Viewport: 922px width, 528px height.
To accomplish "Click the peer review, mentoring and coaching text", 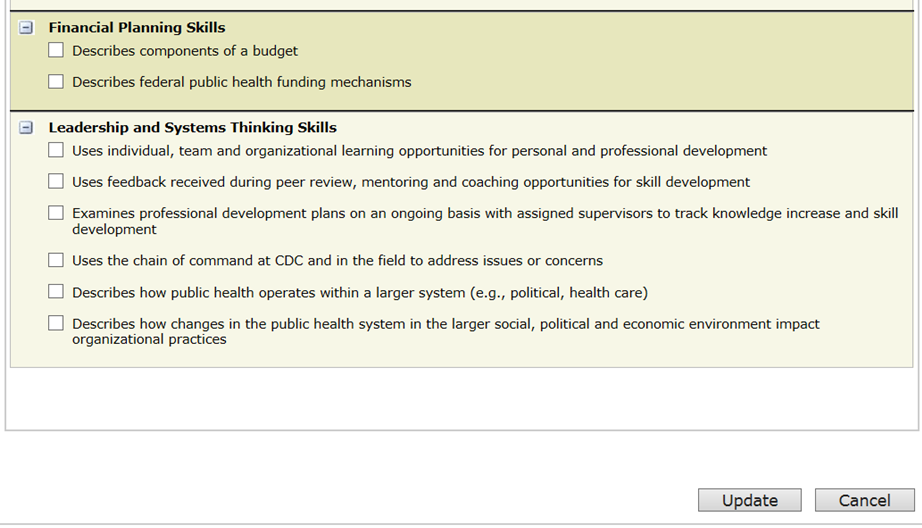I will tap(411, 182).
